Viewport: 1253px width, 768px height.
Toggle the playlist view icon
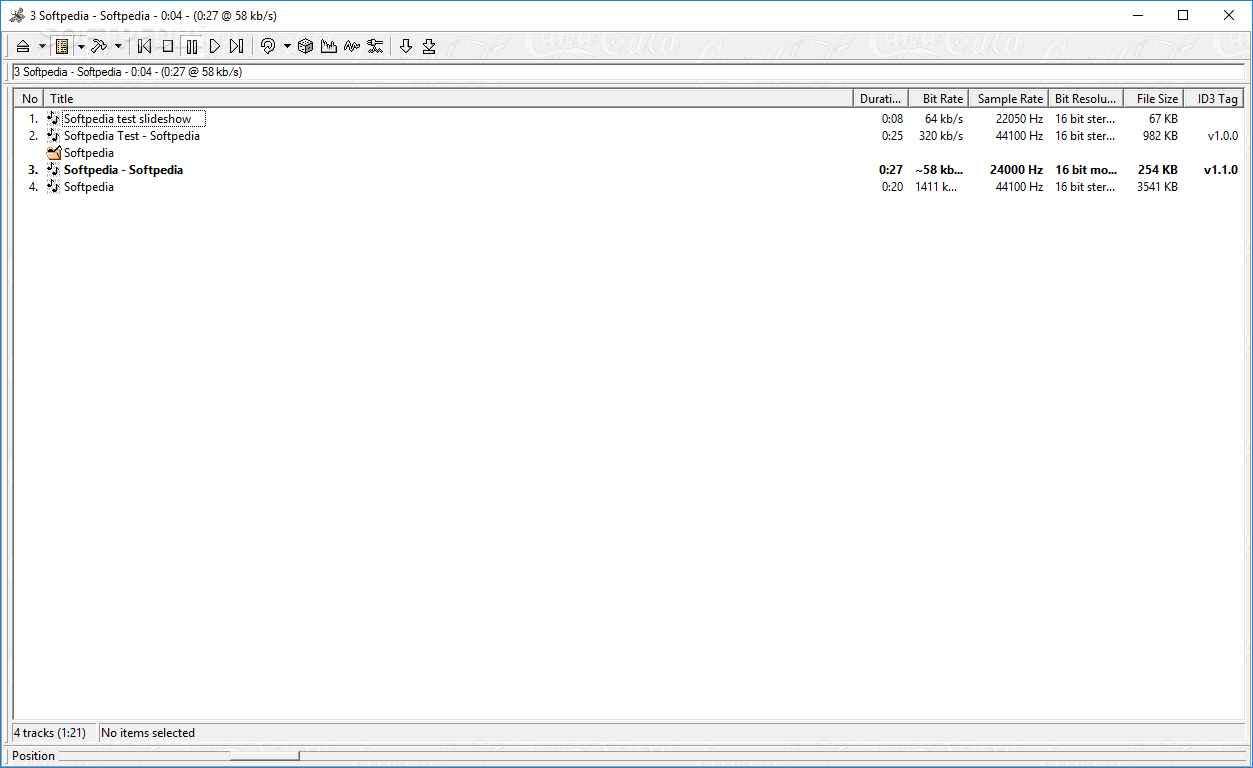click(x=62, y=46)
